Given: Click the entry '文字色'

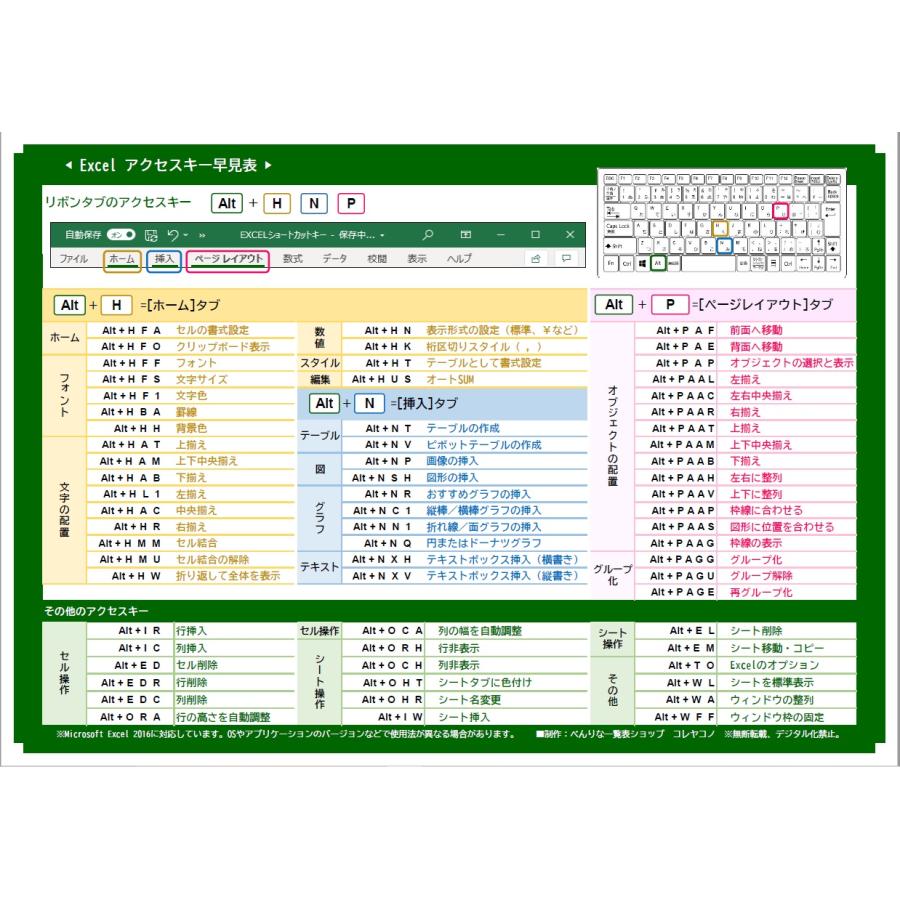Looking at the screenshot, I should pos(191,396).
